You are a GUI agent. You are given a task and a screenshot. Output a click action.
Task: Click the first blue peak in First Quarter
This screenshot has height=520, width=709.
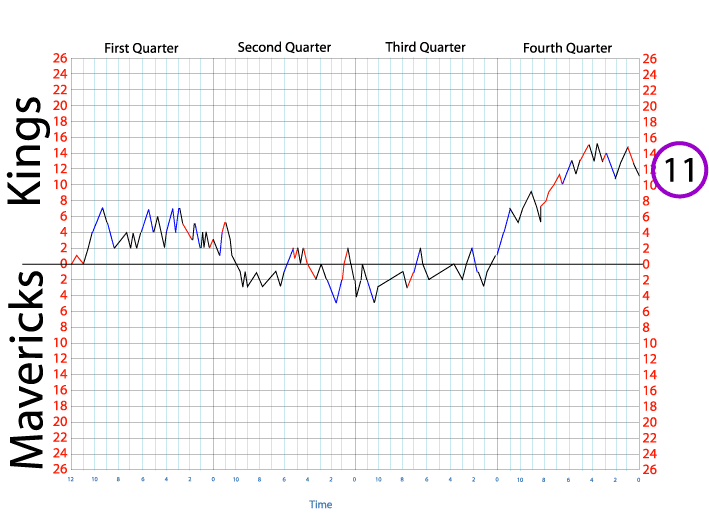(103, 208)
